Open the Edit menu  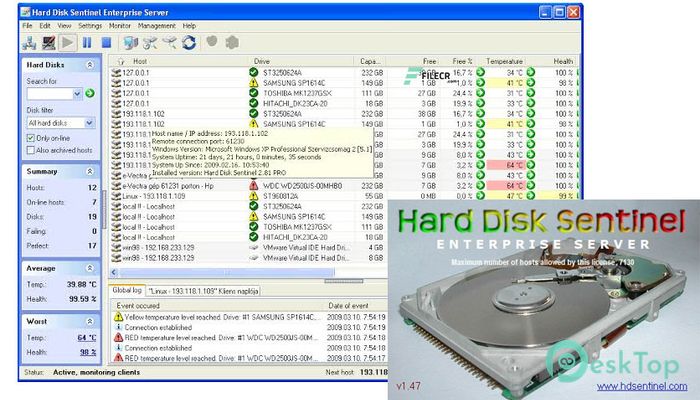(45, 26)
